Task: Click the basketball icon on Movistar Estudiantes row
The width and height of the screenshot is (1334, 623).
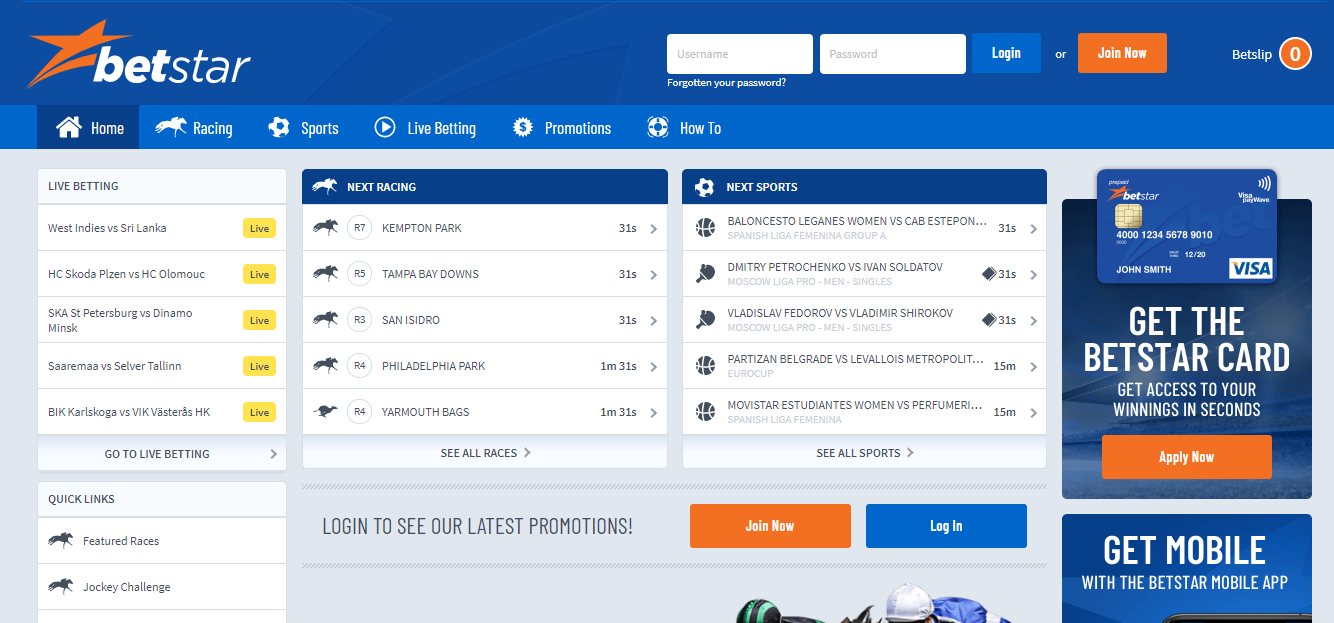Action: coord(705,412)
